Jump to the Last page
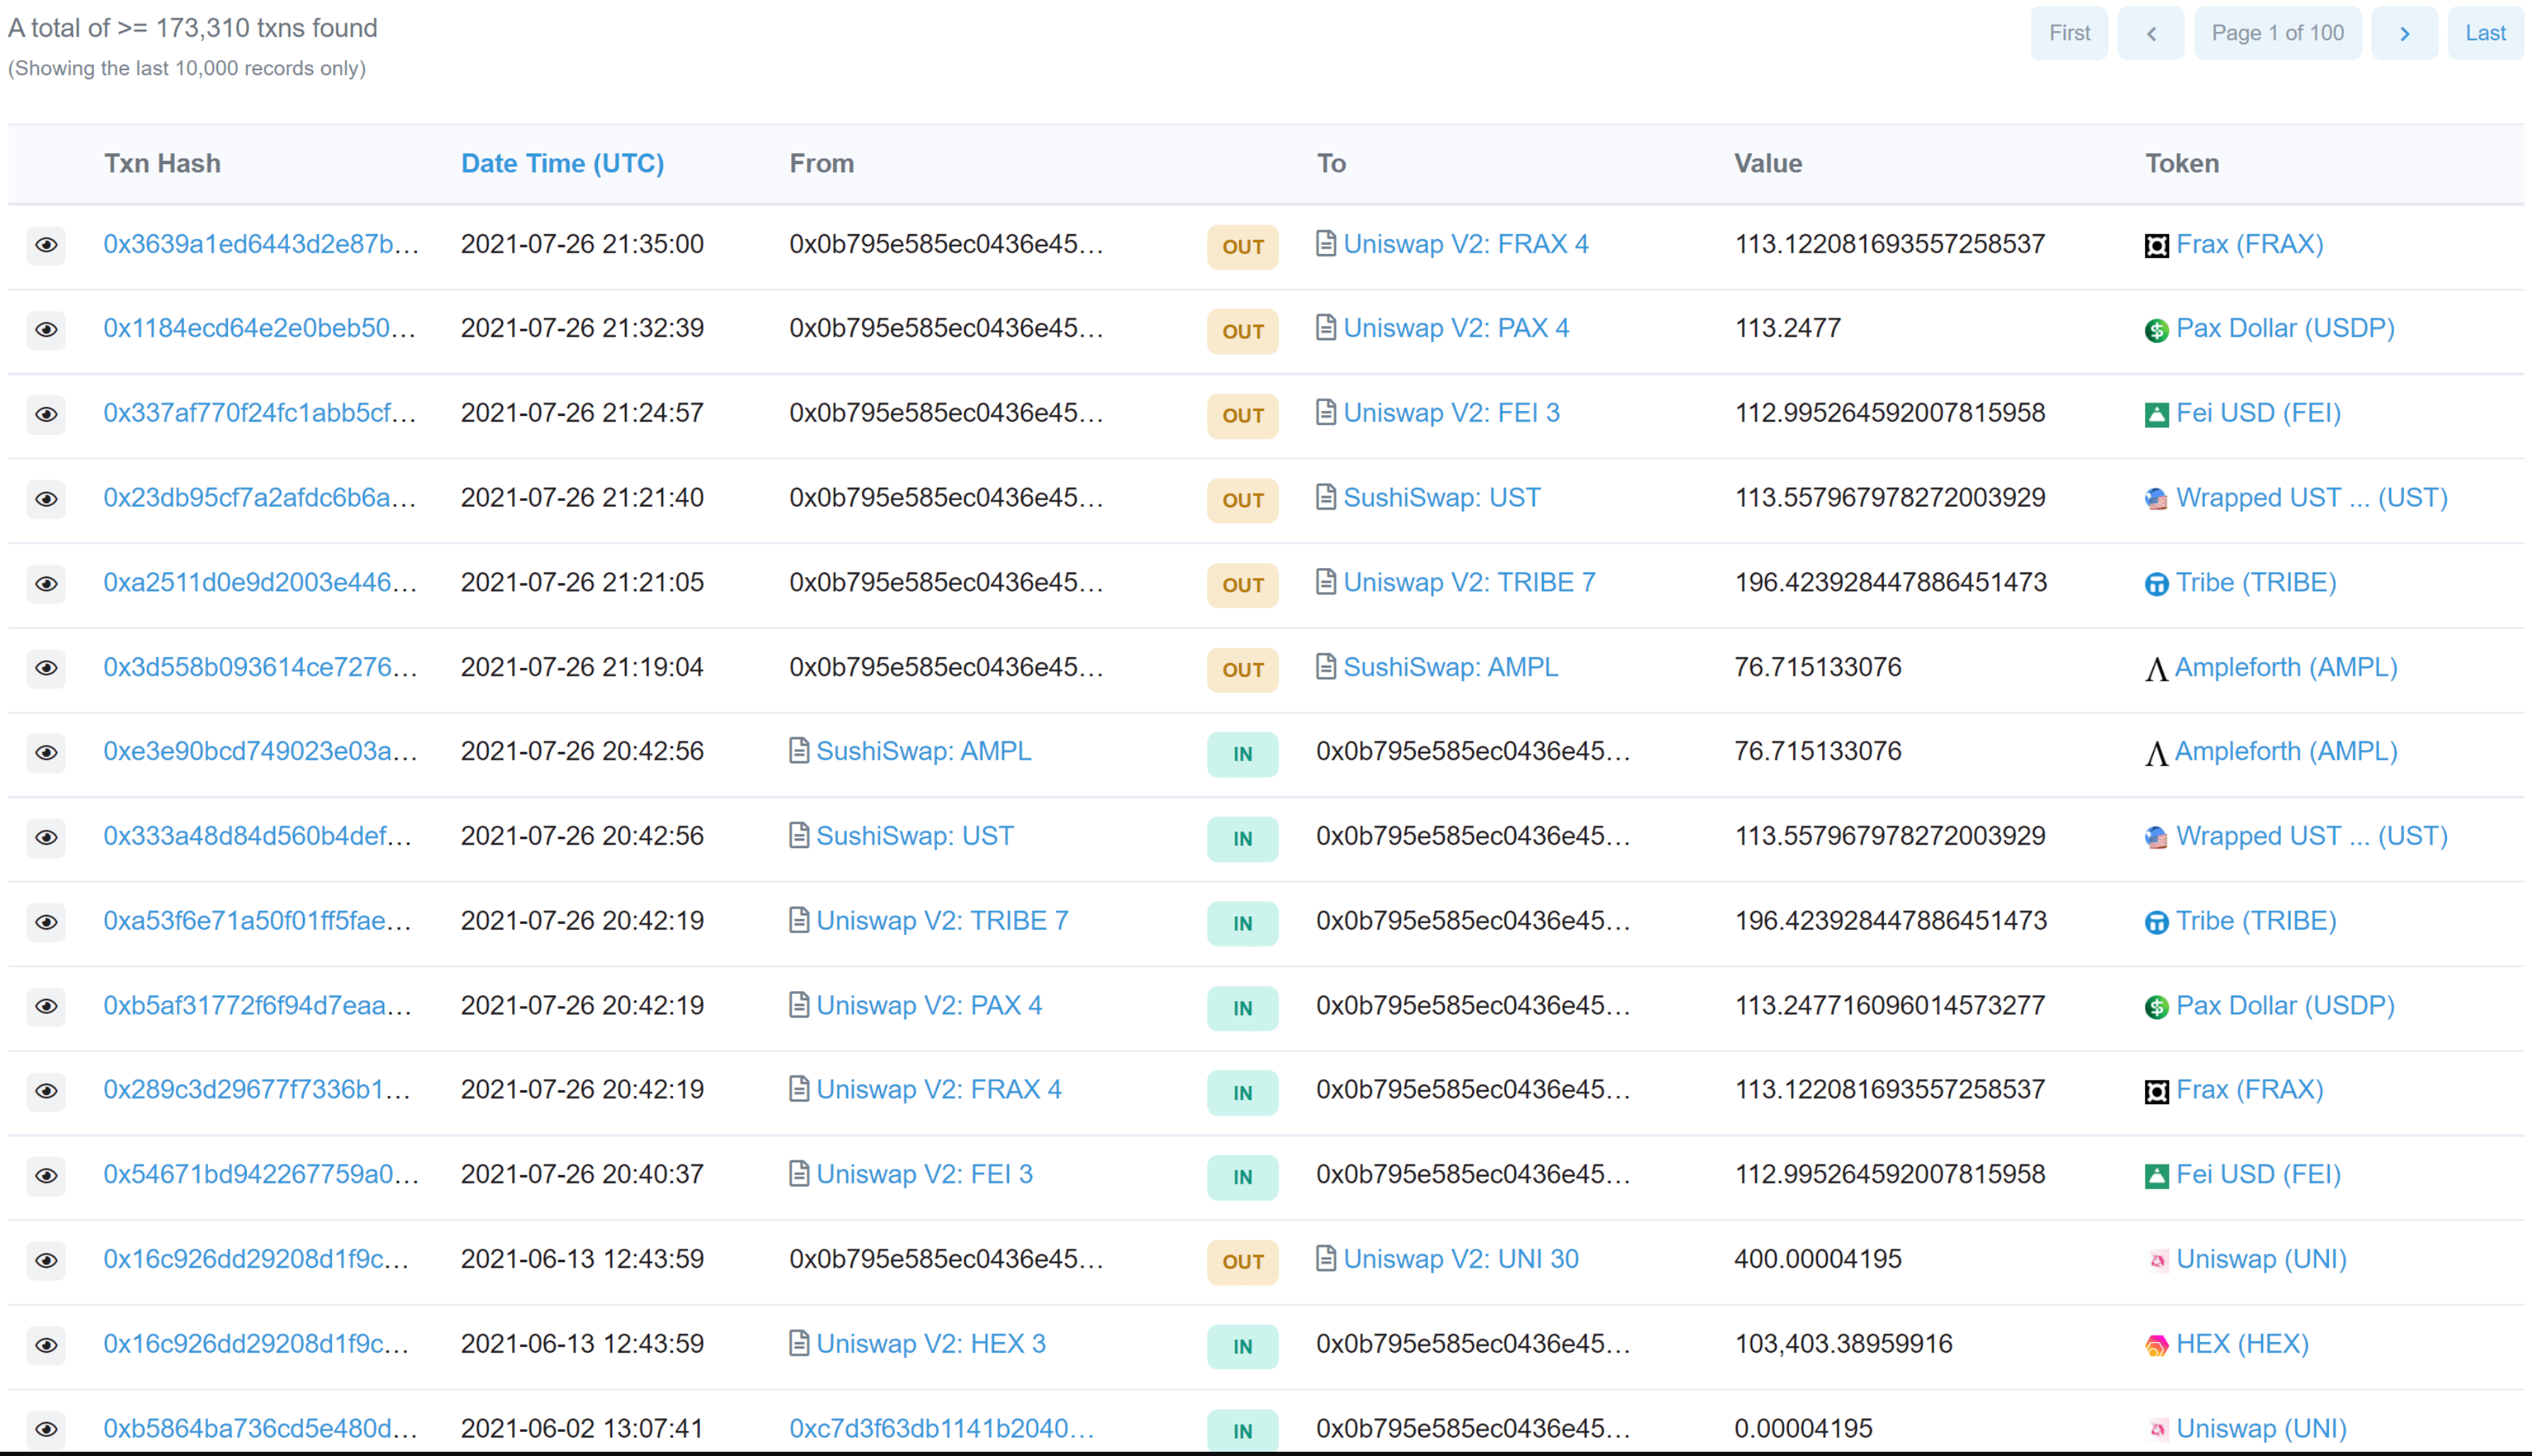The width and height of the screenshot is (2532, 1456). [2484, 33]
